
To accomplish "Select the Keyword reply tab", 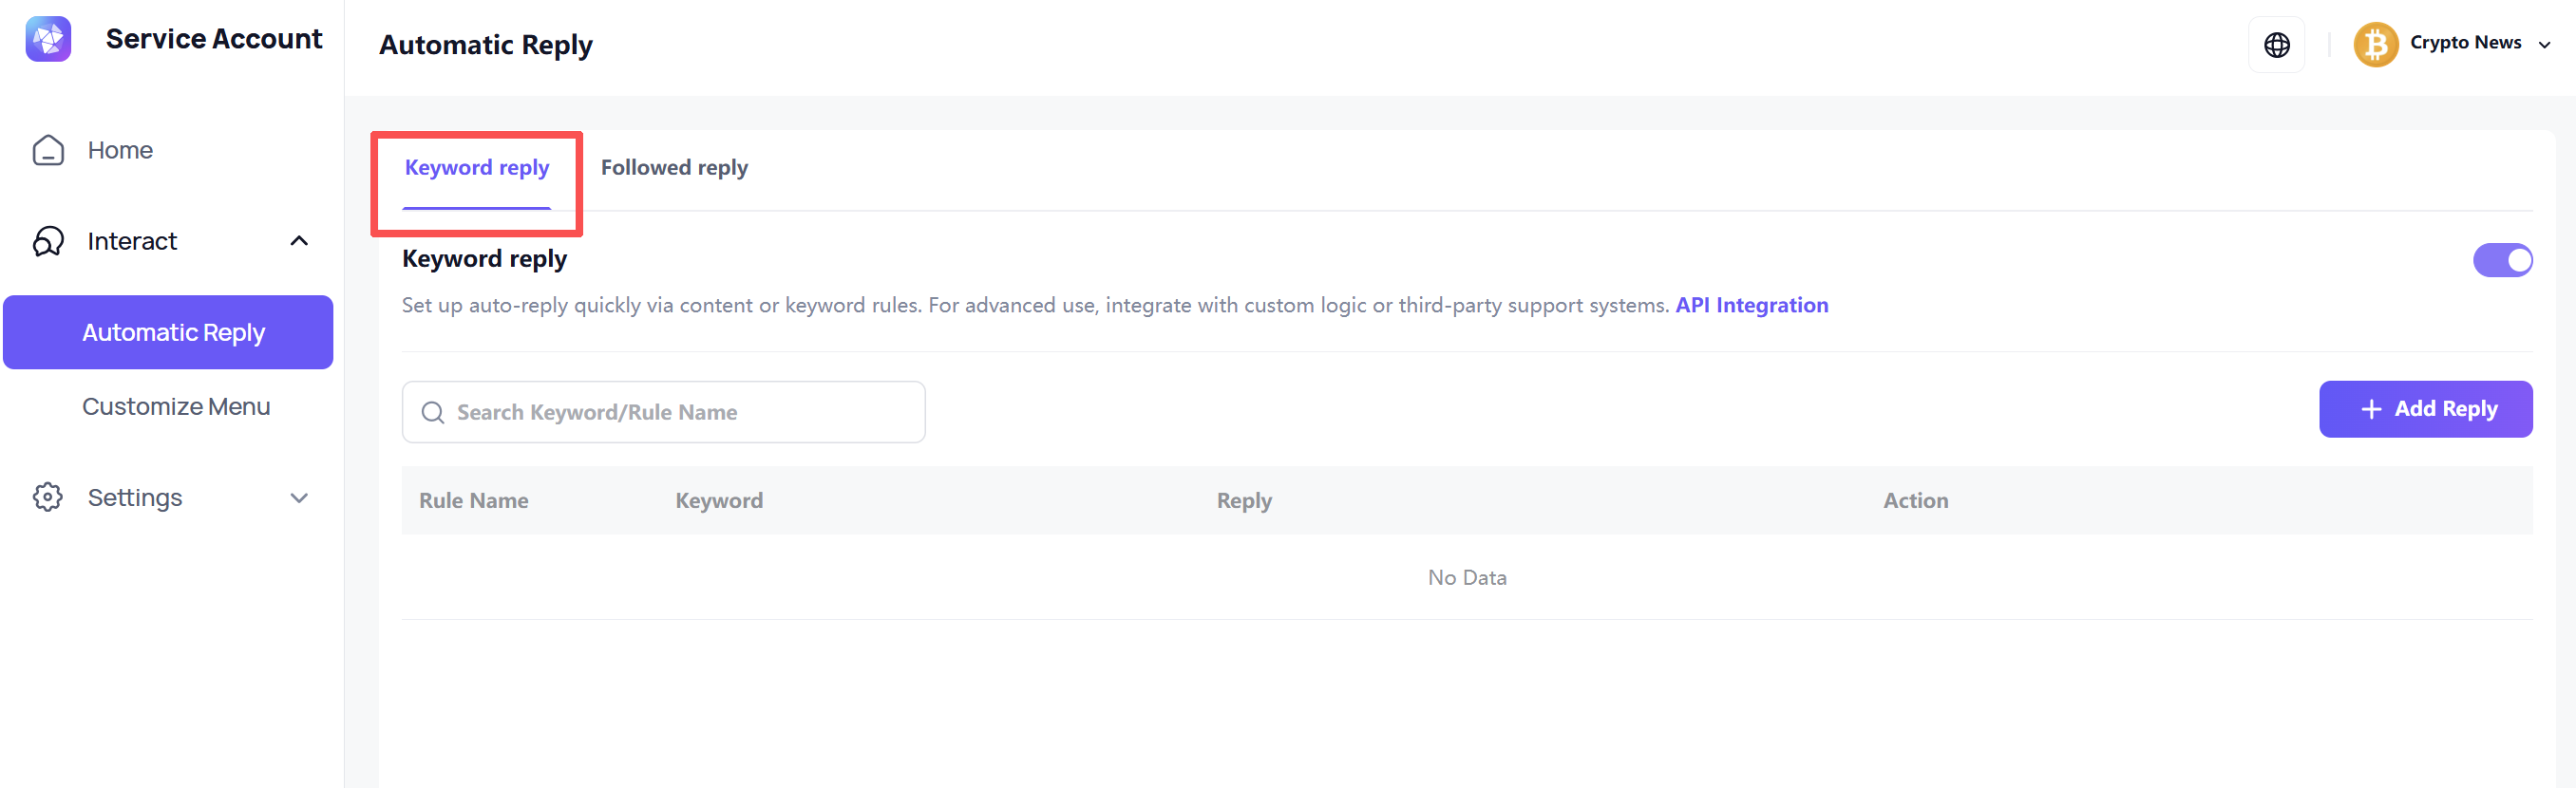I will (476, 168).
